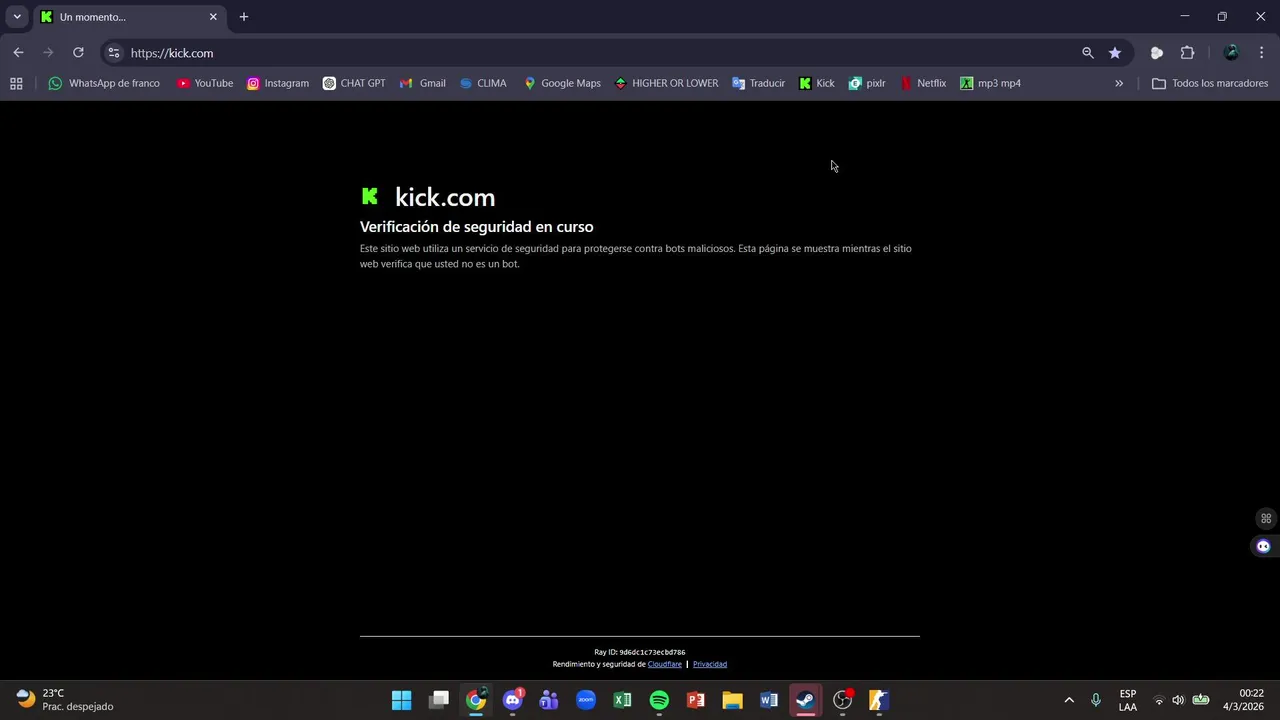This screenshot has width=1280, height=720.
Task: Expand hidden bookmarks with the double chevron
Action: (1119, 83)
